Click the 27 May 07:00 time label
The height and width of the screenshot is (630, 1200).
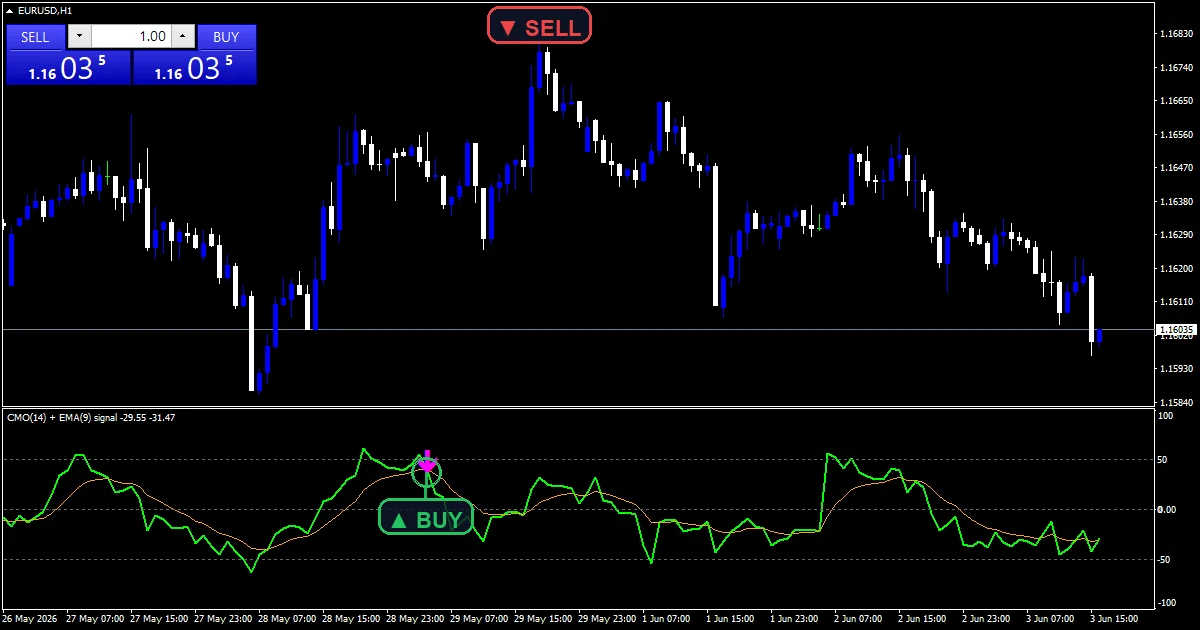coord(94,619)
